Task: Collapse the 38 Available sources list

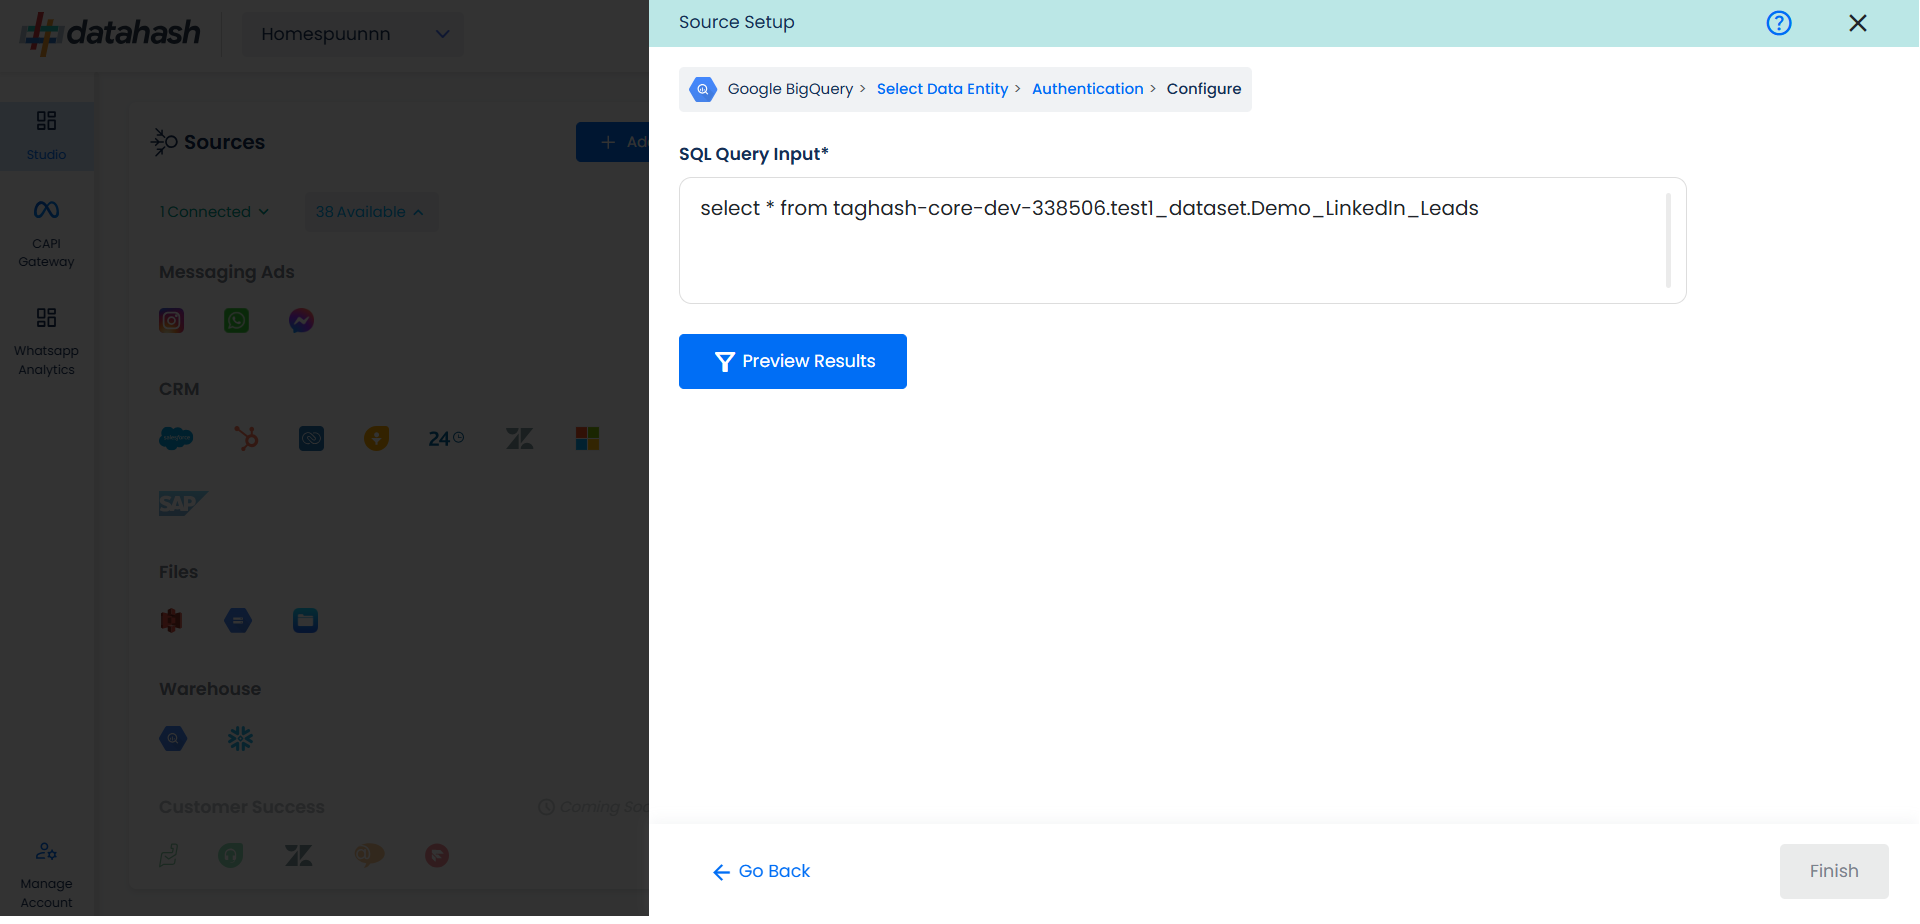Action: (x=369, y=212)
